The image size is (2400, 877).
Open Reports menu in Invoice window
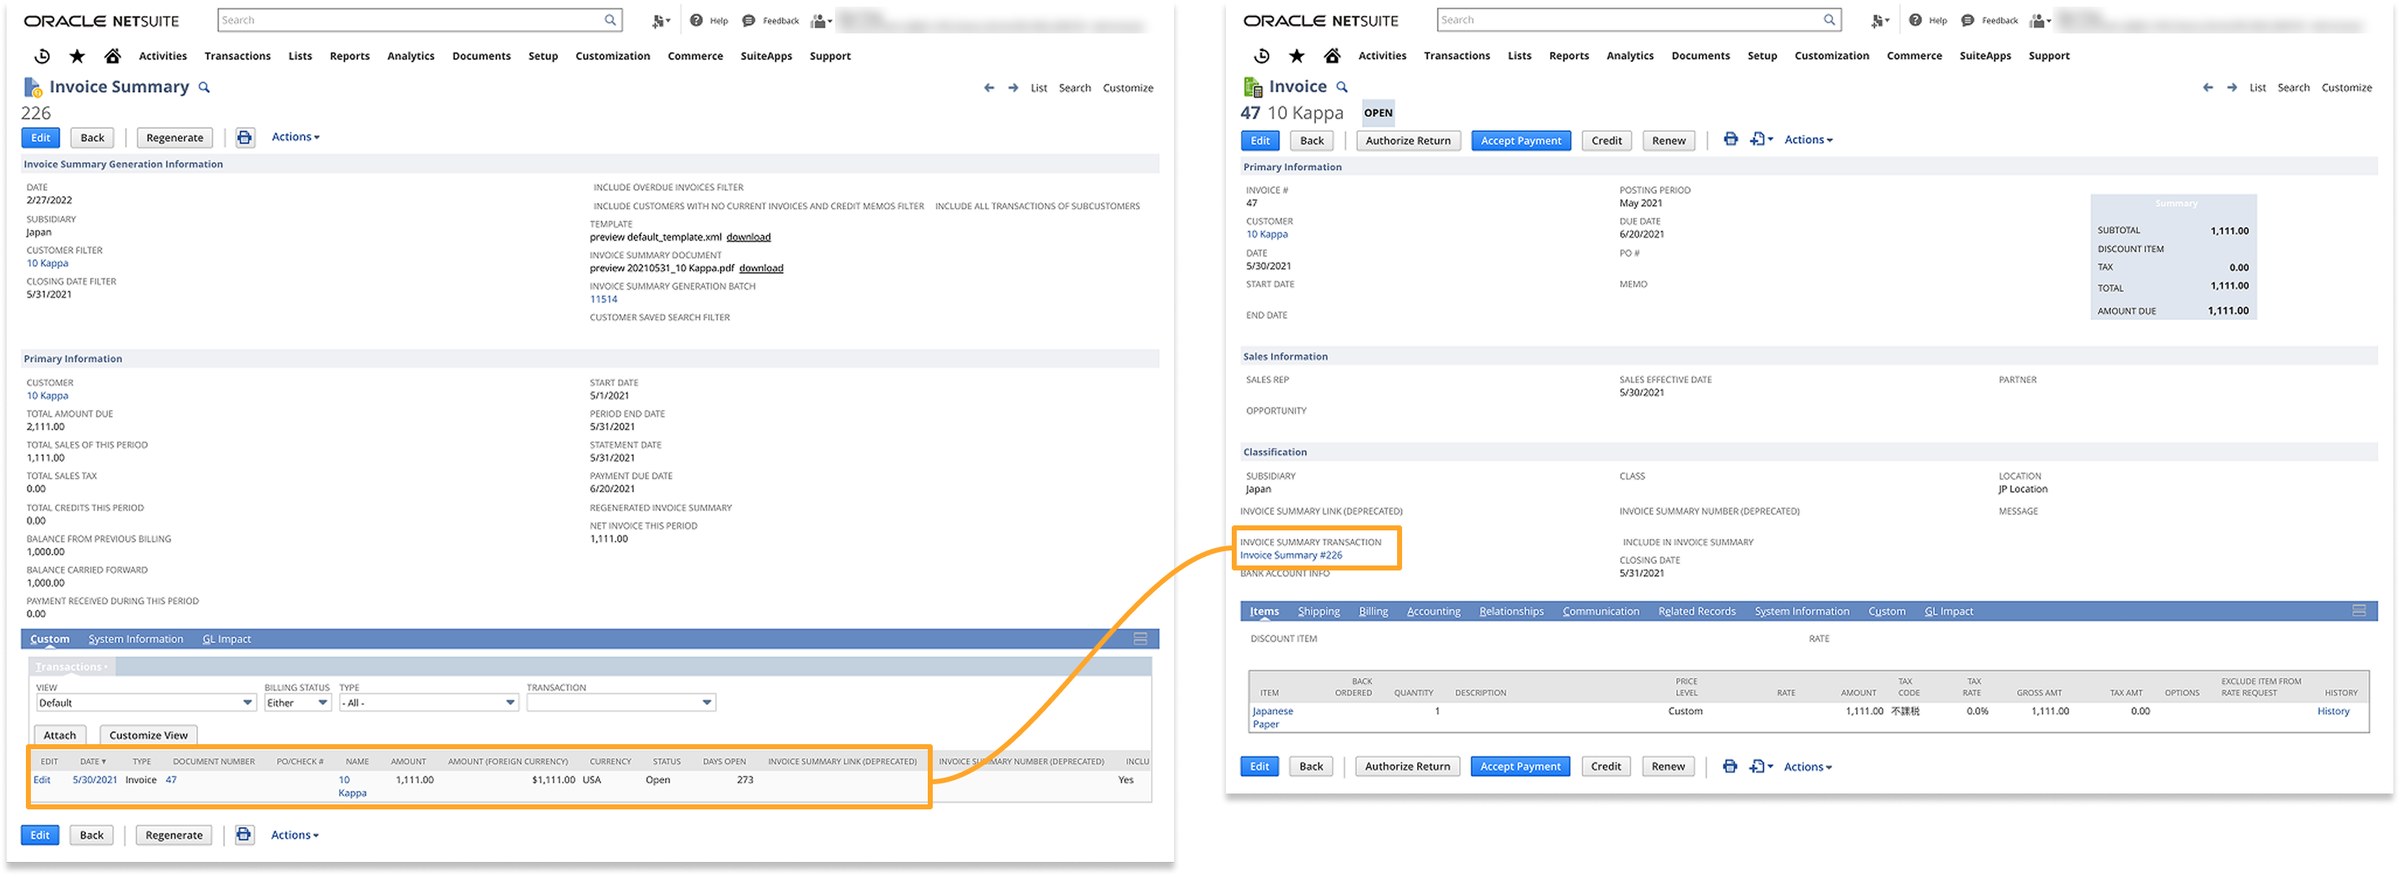(1569, 56)
